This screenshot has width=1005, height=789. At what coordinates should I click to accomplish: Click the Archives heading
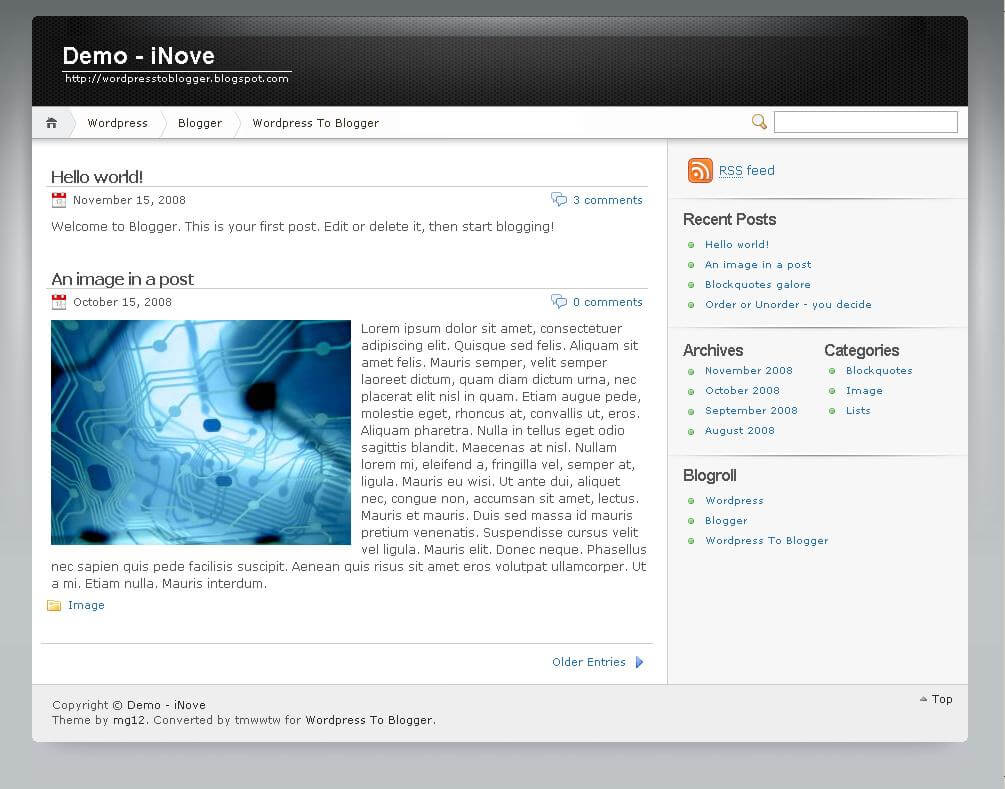tap(713, 350)
